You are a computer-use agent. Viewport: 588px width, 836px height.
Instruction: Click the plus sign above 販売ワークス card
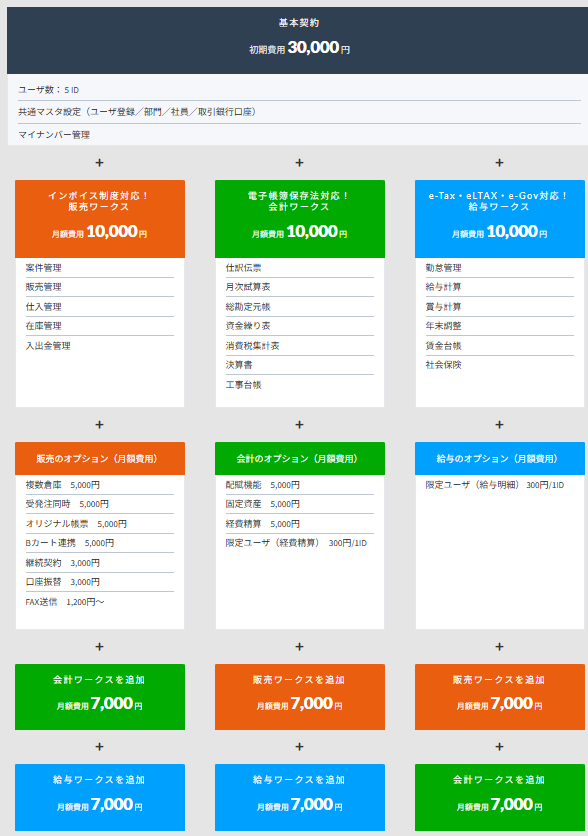click(x=100, y=163)
